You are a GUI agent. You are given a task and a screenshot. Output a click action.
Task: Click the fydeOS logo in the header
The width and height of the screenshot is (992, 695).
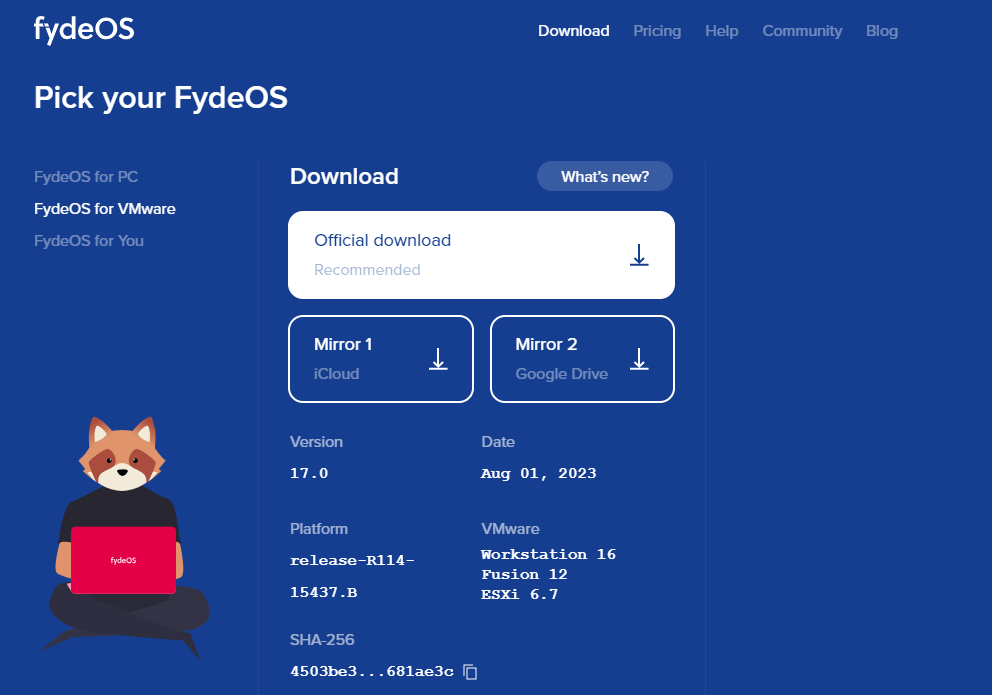pyautogui.click(x=84, y=30)
